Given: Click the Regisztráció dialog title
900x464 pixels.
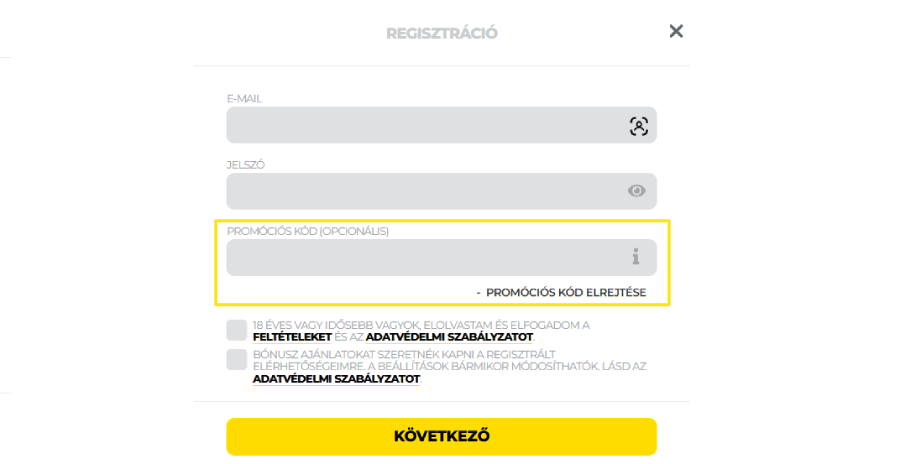Looking at the screenshot, I should pyautogui.click(x=442, y=33).
